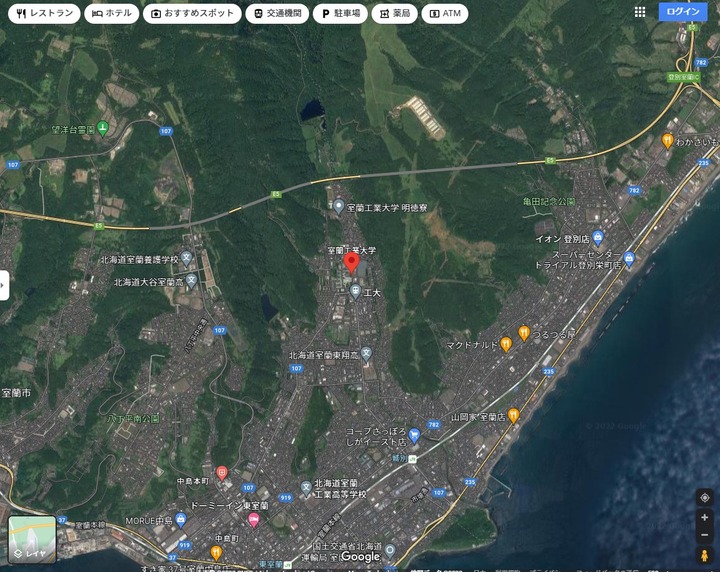
Task: Click the ATM filter chip
Action: [445, 13]
